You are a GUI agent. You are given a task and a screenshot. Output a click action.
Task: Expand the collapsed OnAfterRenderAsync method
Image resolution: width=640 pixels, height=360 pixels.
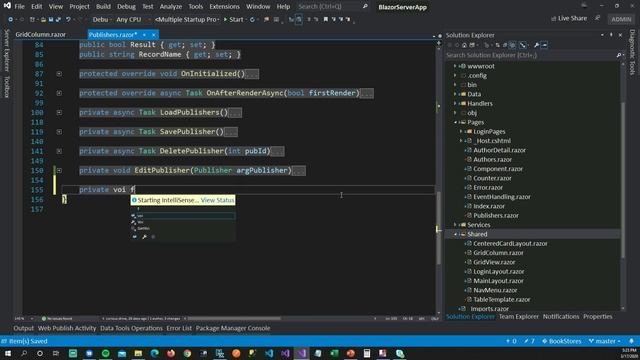(59, 93)
